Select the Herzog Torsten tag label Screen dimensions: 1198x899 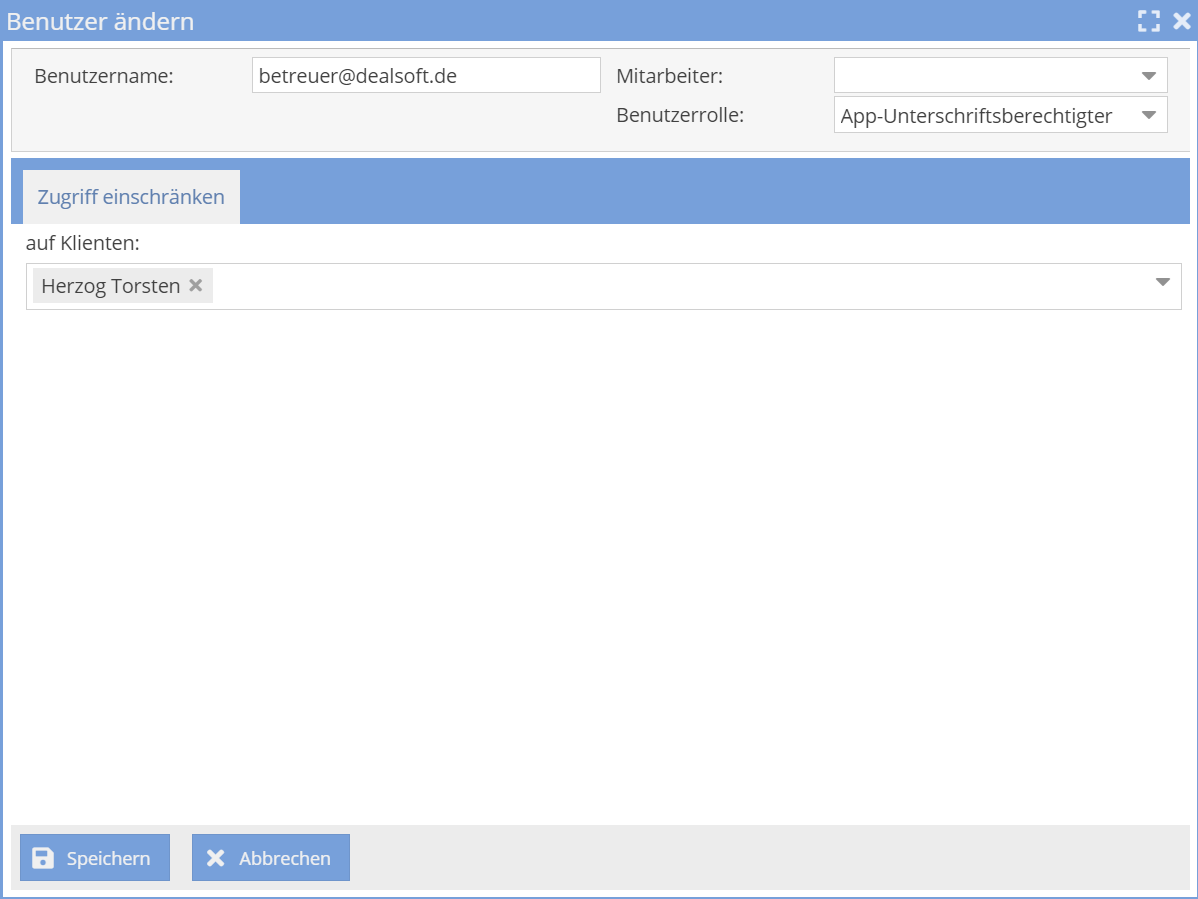[x=110, y=286]
